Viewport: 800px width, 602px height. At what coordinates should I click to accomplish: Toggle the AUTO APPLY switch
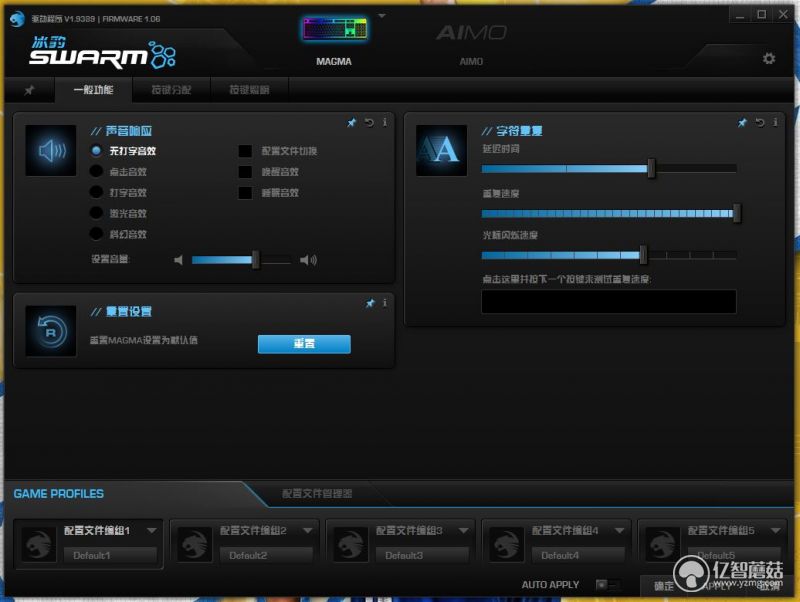(x=608, y=585)
